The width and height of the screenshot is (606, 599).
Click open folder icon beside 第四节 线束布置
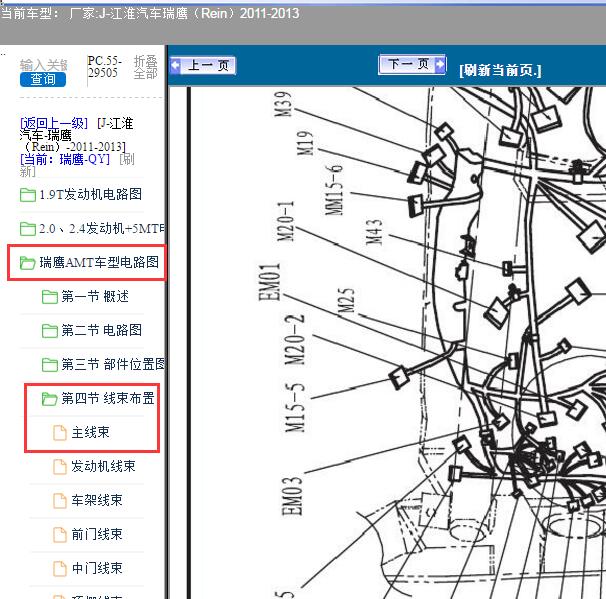click(x=50, y=398)
